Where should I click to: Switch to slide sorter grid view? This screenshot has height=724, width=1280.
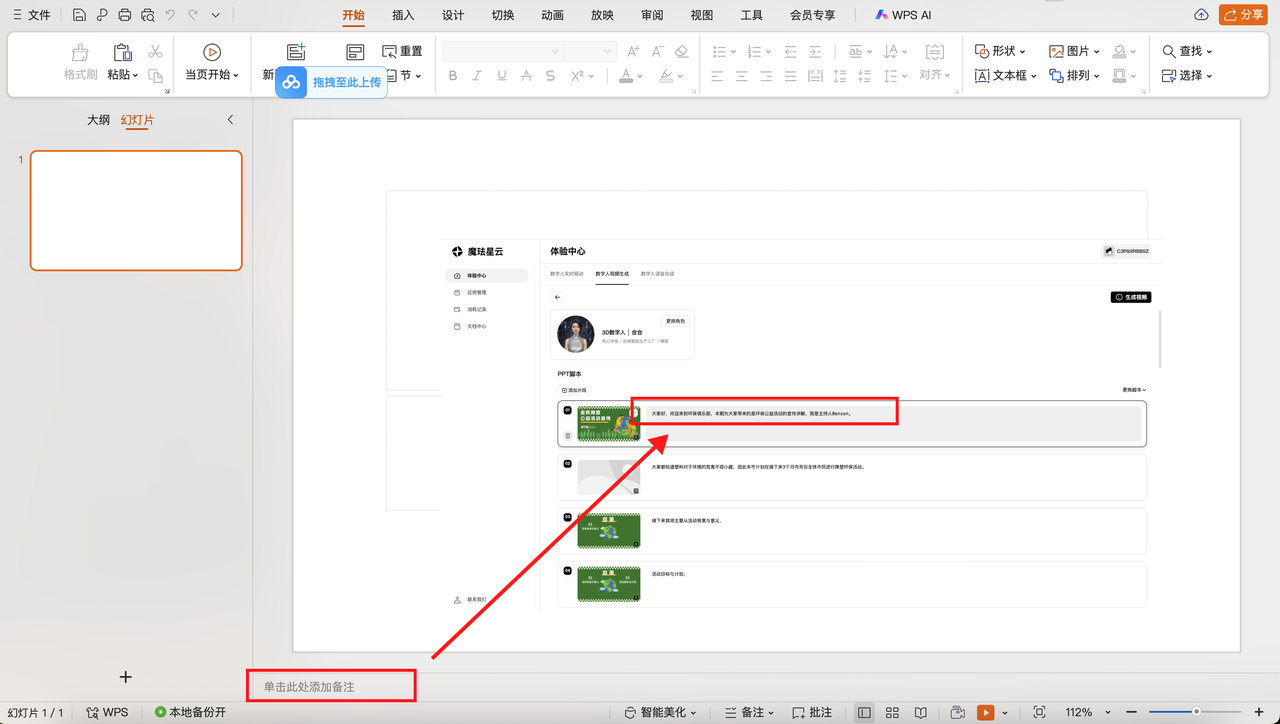tap(893, 712)
